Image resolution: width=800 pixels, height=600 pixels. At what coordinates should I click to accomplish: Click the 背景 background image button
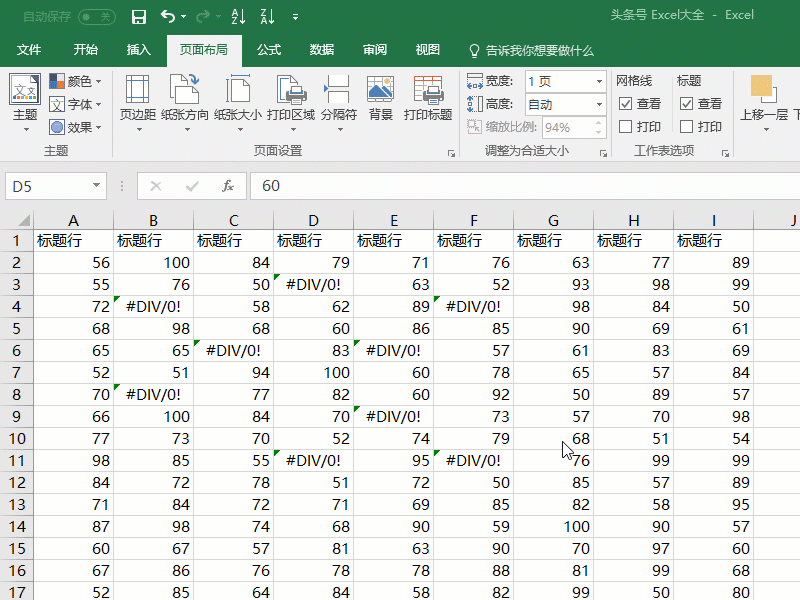click(x=381, y=98)
